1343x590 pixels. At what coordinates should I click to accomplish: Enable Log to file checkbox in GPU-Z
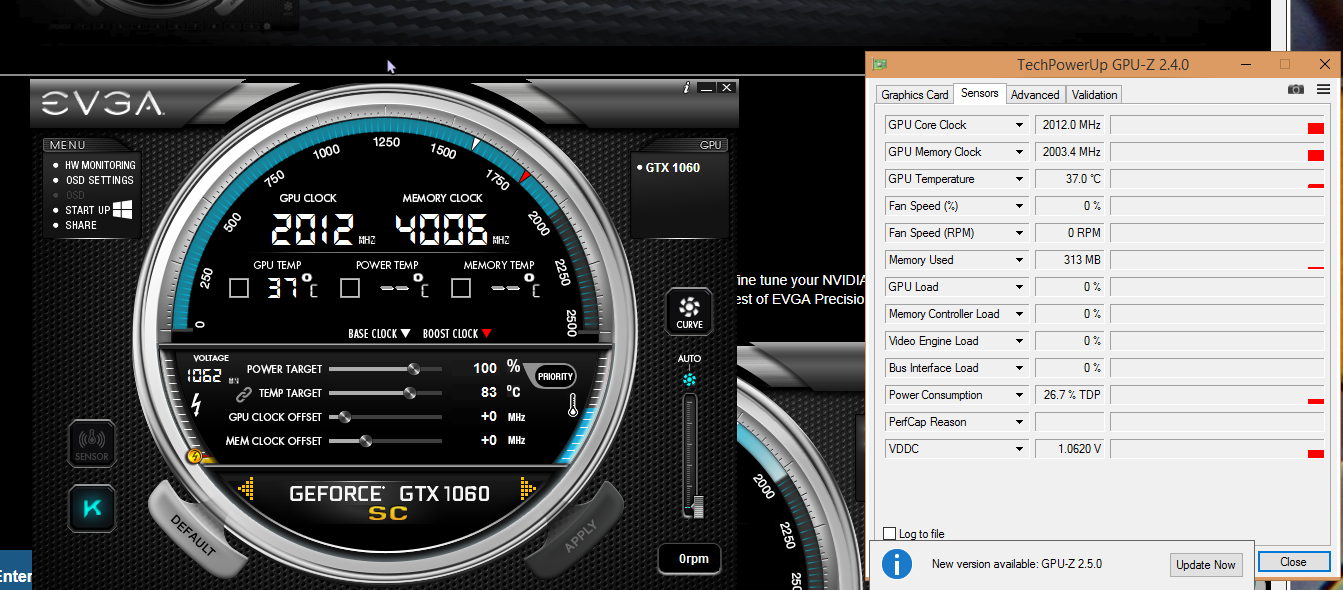(890, 534)
